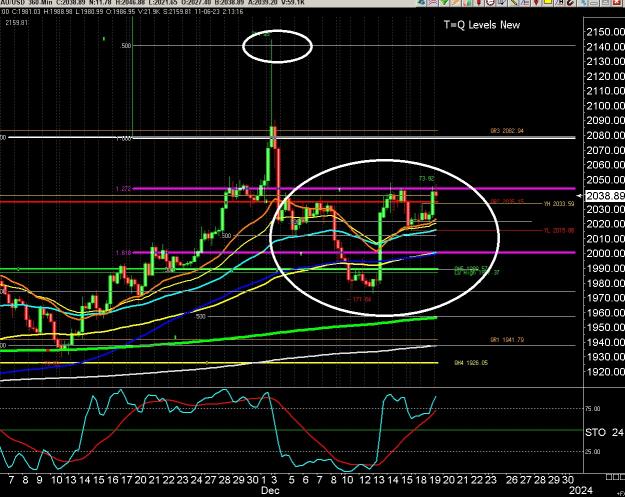Click the current price tag 2038.89
Screen dimensions: 625x497
pyautogui.click(x=605, y=196)
